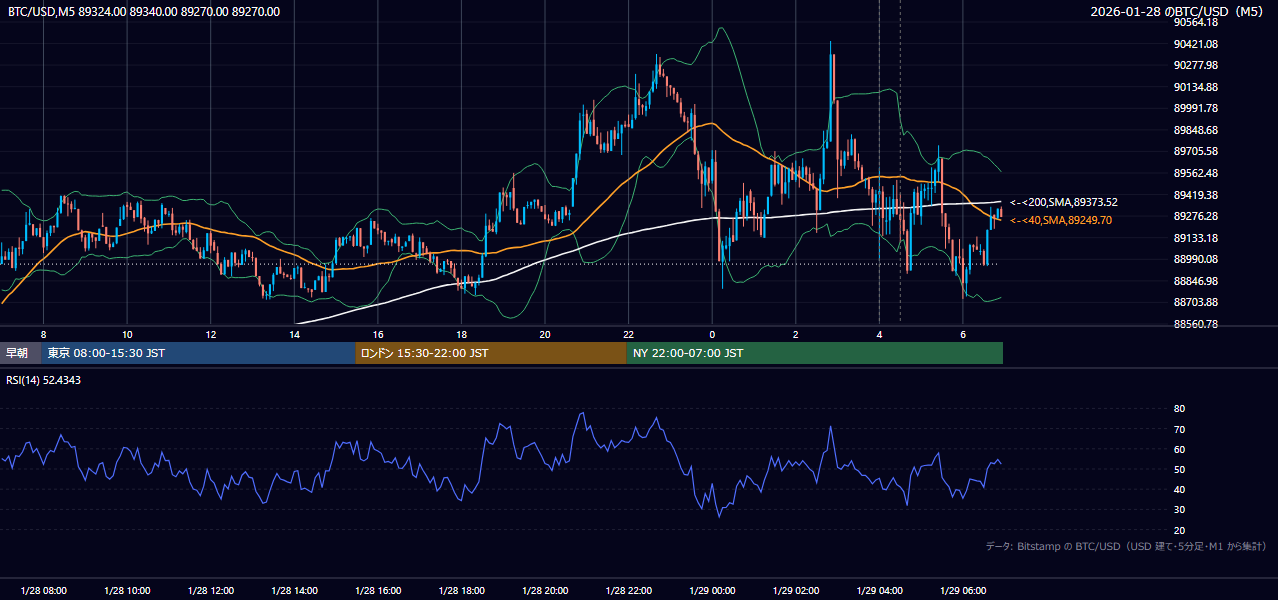1278x600 pixels.
Task: Click the price axis value 89705.58
Action: click(x=1196, y=151)
